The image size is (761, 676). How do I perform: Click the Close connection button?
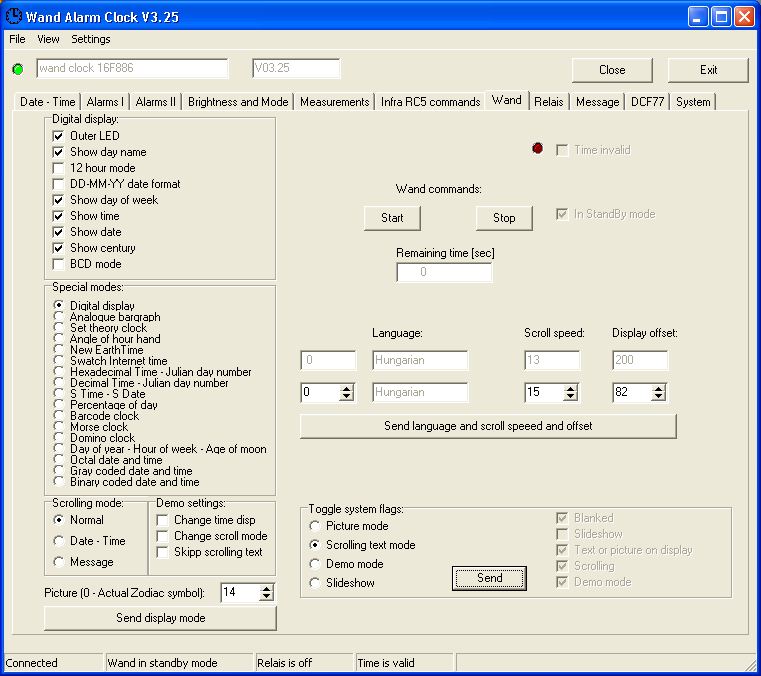pyautogui.click(x=612, y=70)
